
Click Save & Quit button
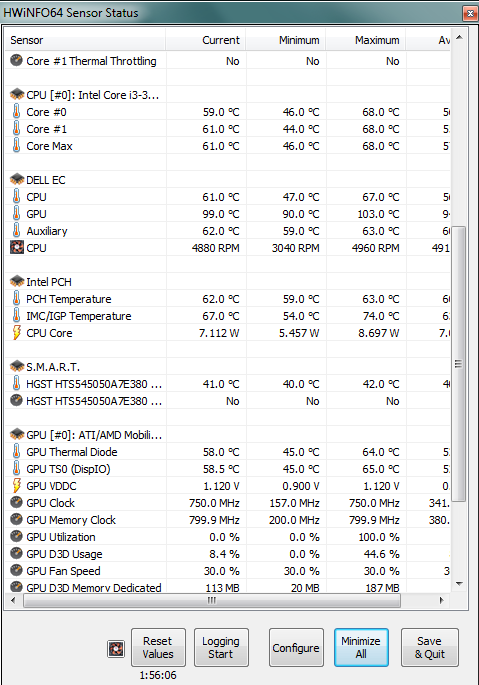click(x=430, y=647)
